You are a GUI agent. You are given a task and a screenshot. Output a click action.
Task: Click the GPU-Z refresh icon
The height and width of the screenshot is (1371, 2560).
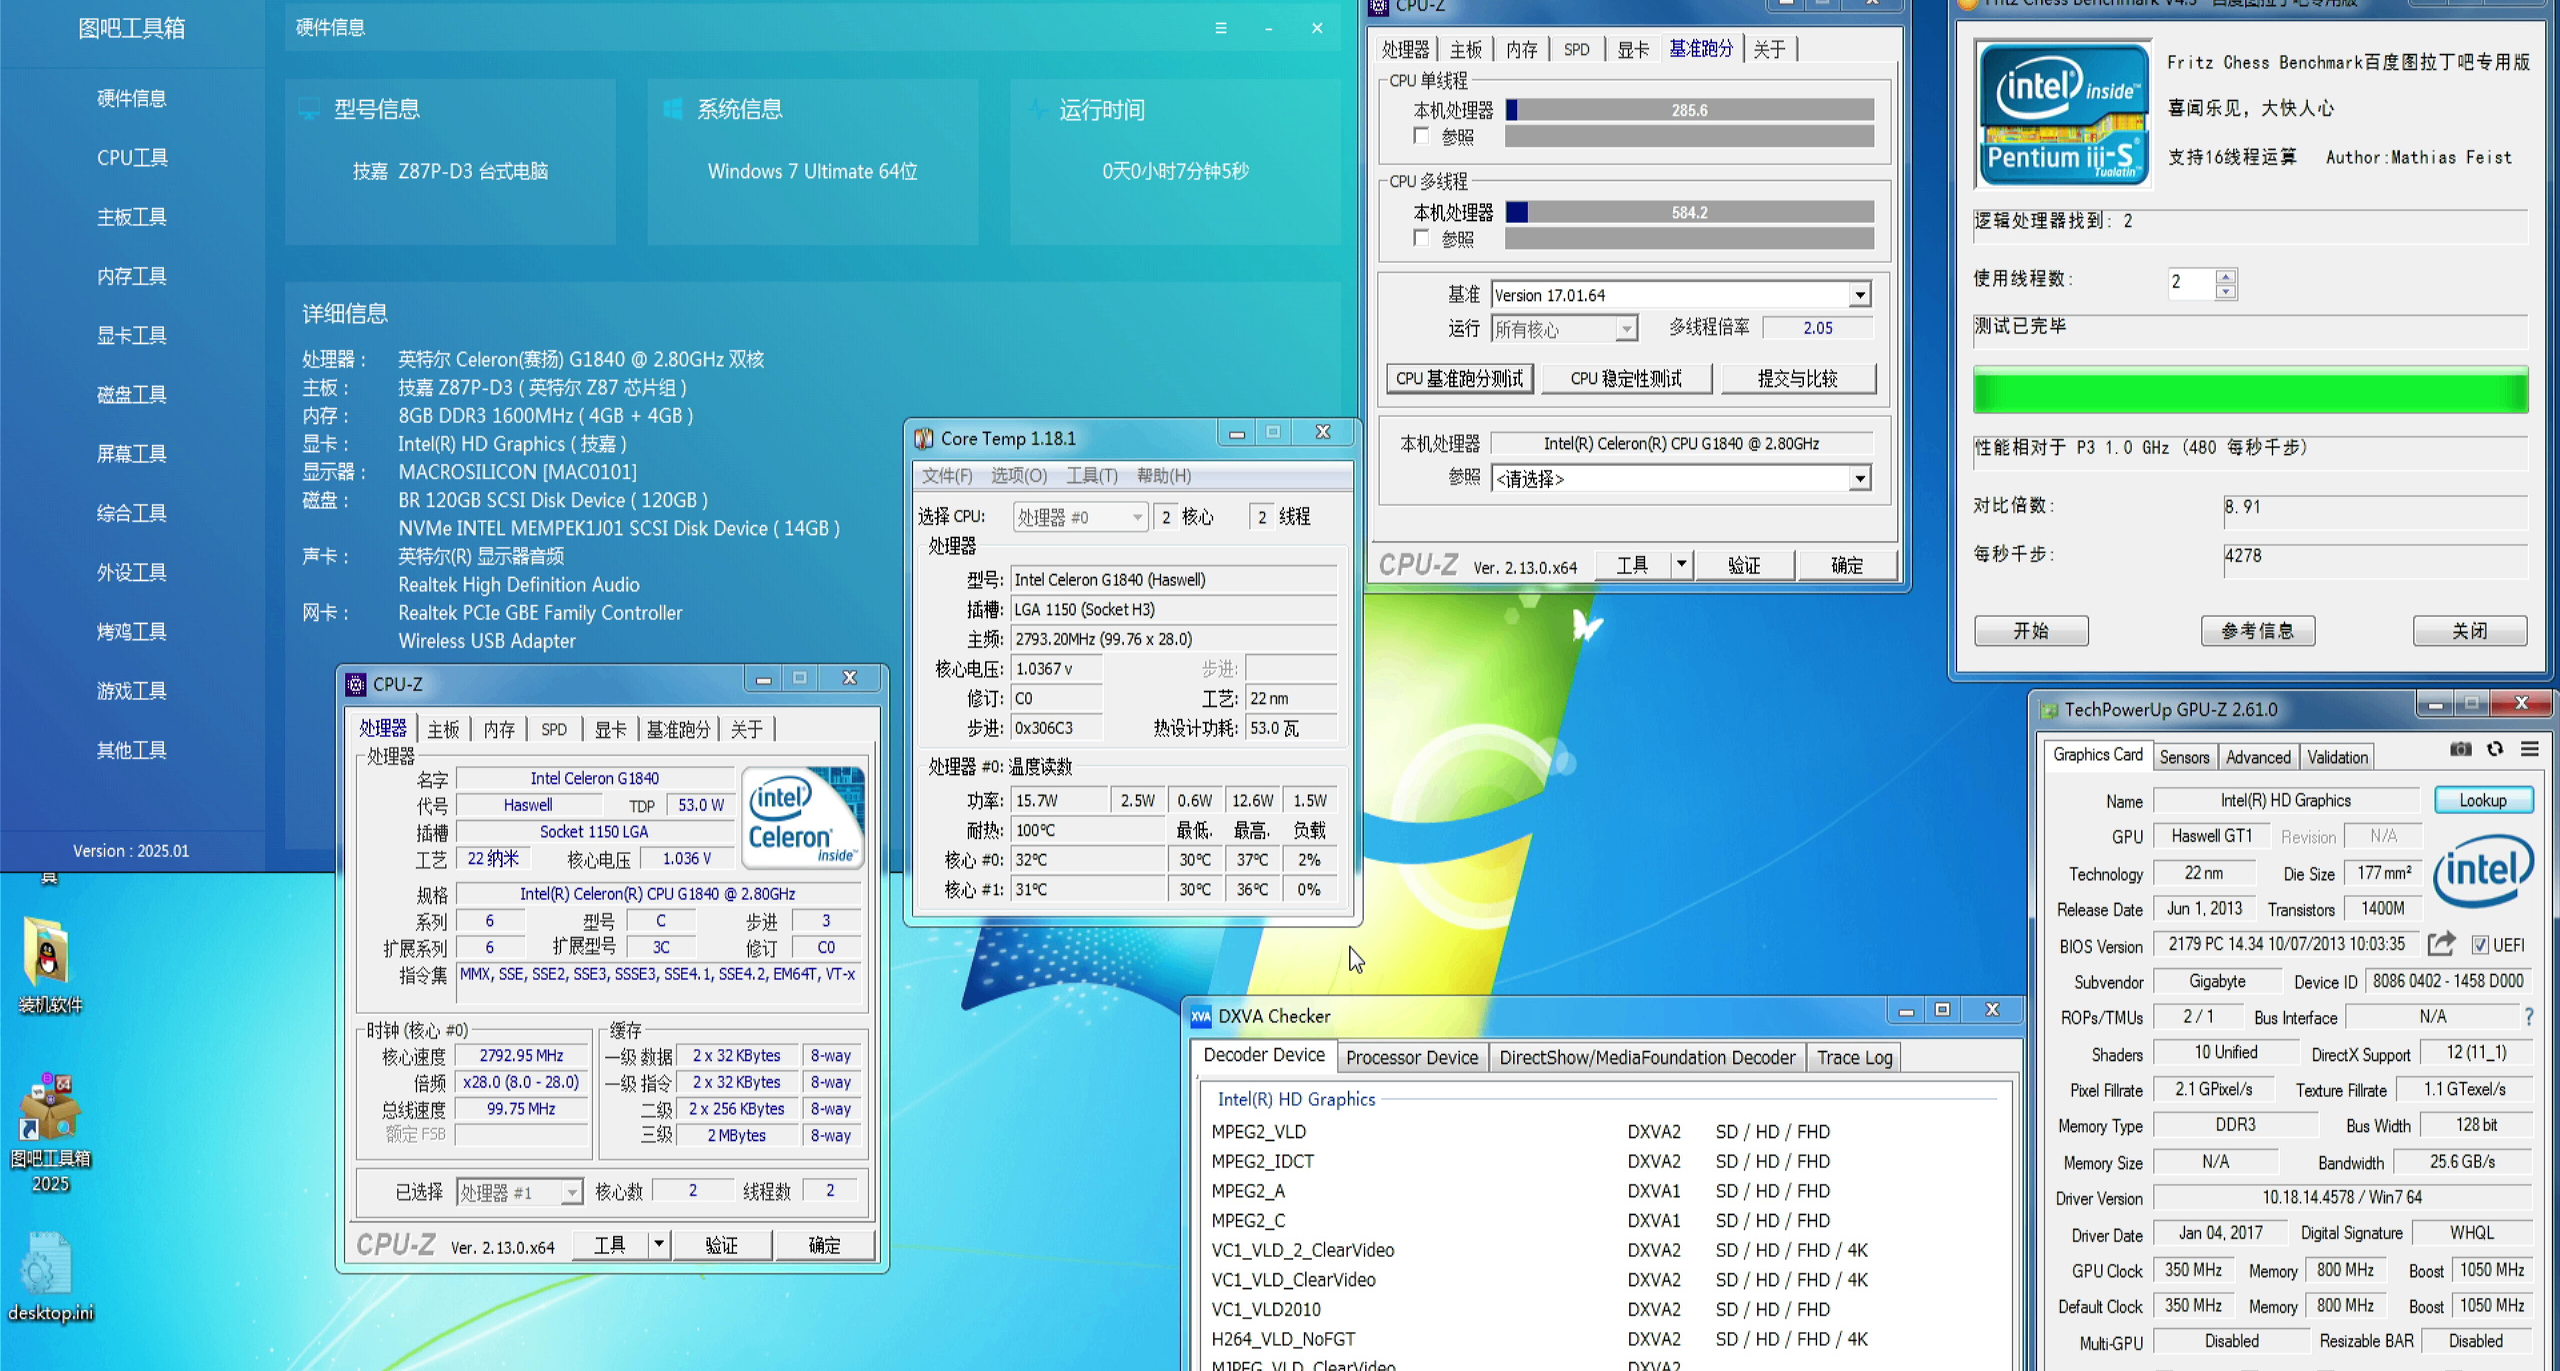coord(2495,749)
